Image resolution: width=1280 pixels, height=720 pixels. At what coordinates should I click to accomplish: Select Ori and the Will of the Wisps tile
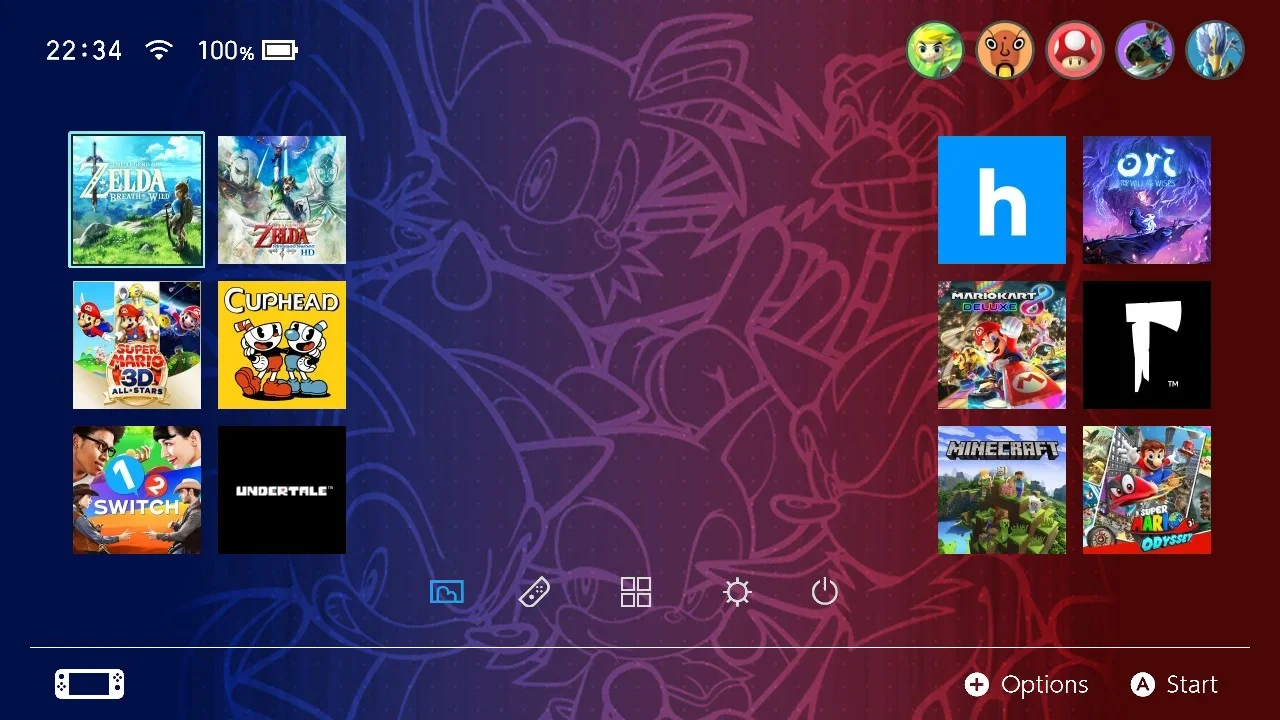point(1147,200)
